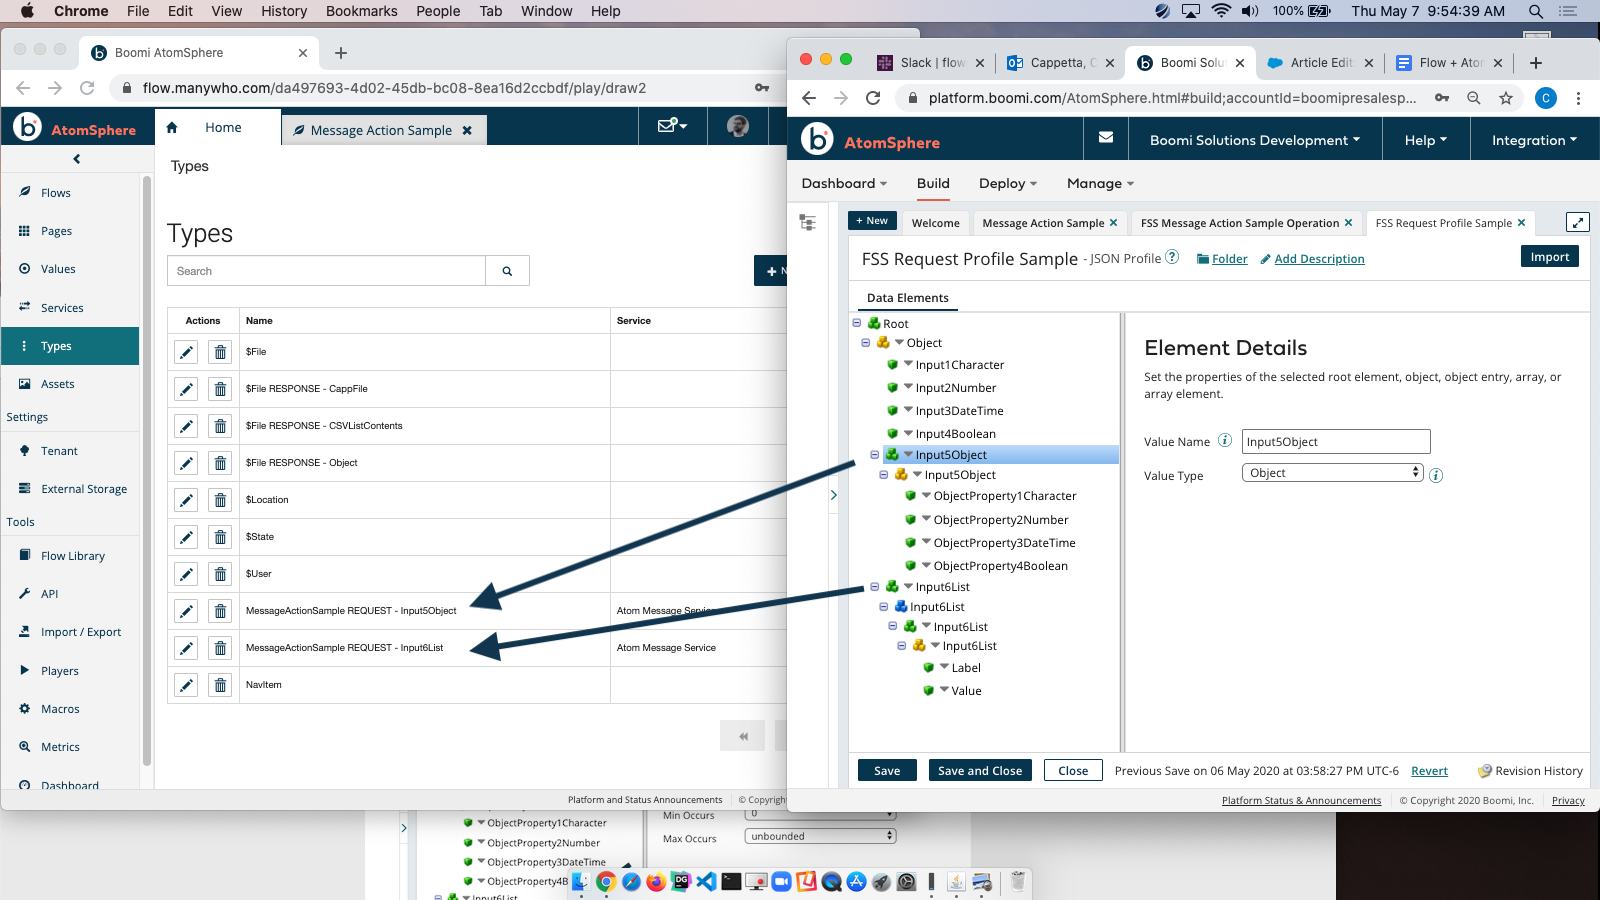Delete the $State type

click(x=220, y=537)
